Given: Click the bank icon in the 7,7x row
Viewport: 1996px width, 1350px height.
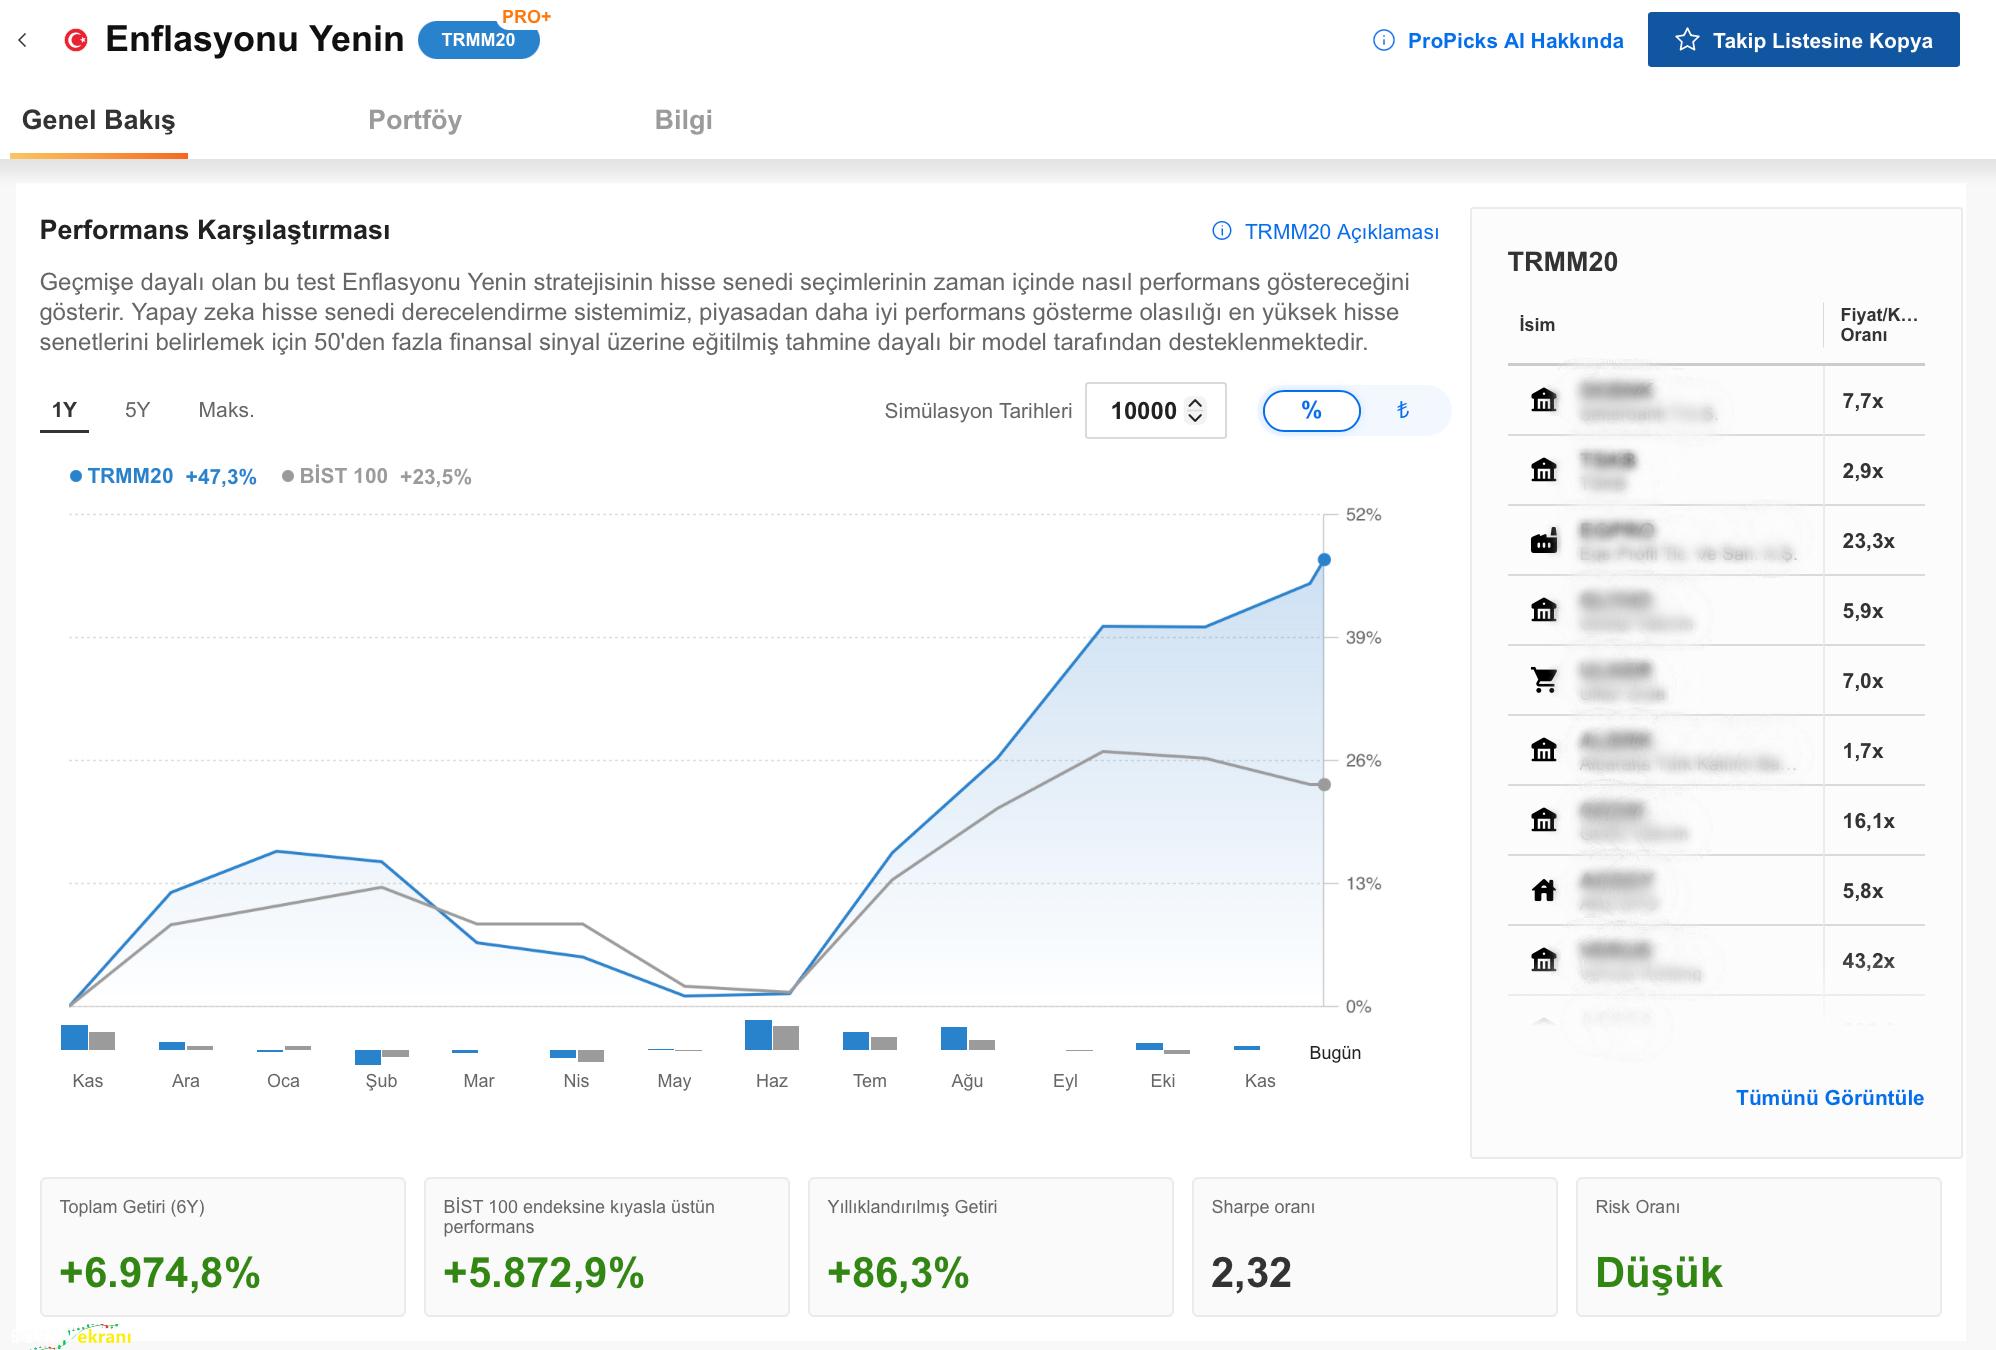Looking at the screenshot, I should click(x=1544, y=400).
